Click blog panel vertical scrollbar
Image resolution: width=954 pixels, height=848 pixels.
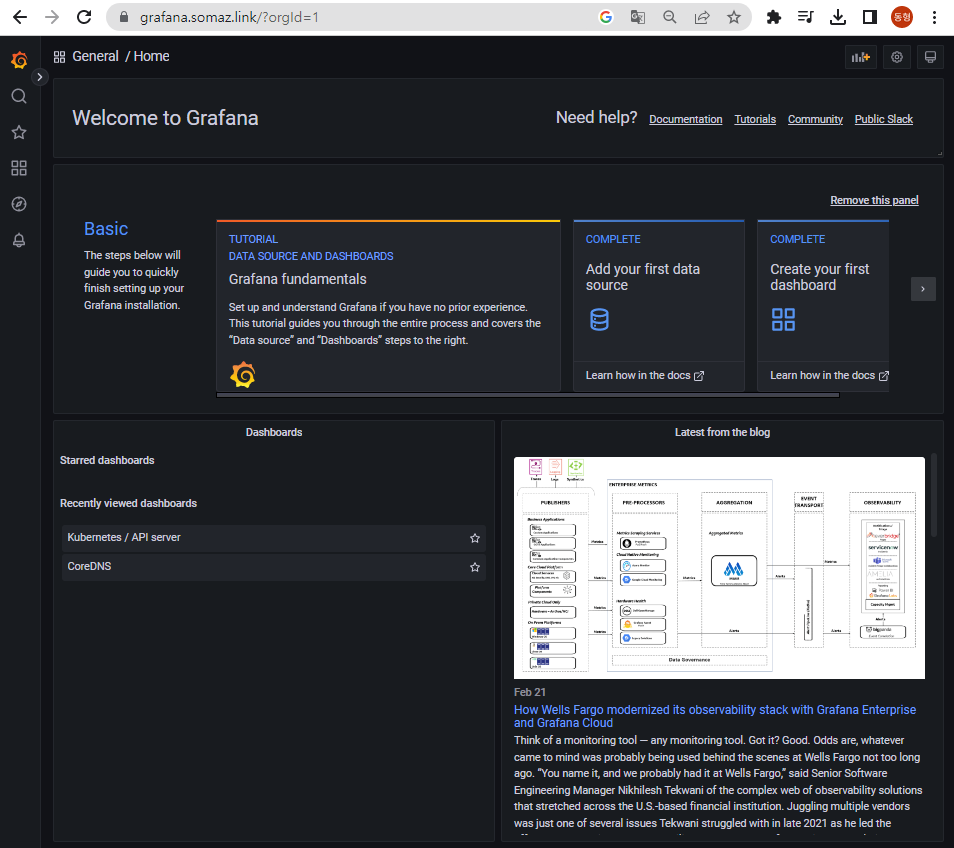pos(934,495)
